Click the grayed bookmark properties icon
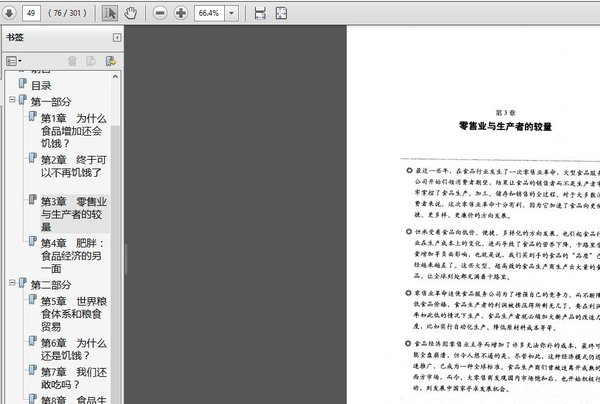Screen dimensions: 600x404 (x=91, y=61)
